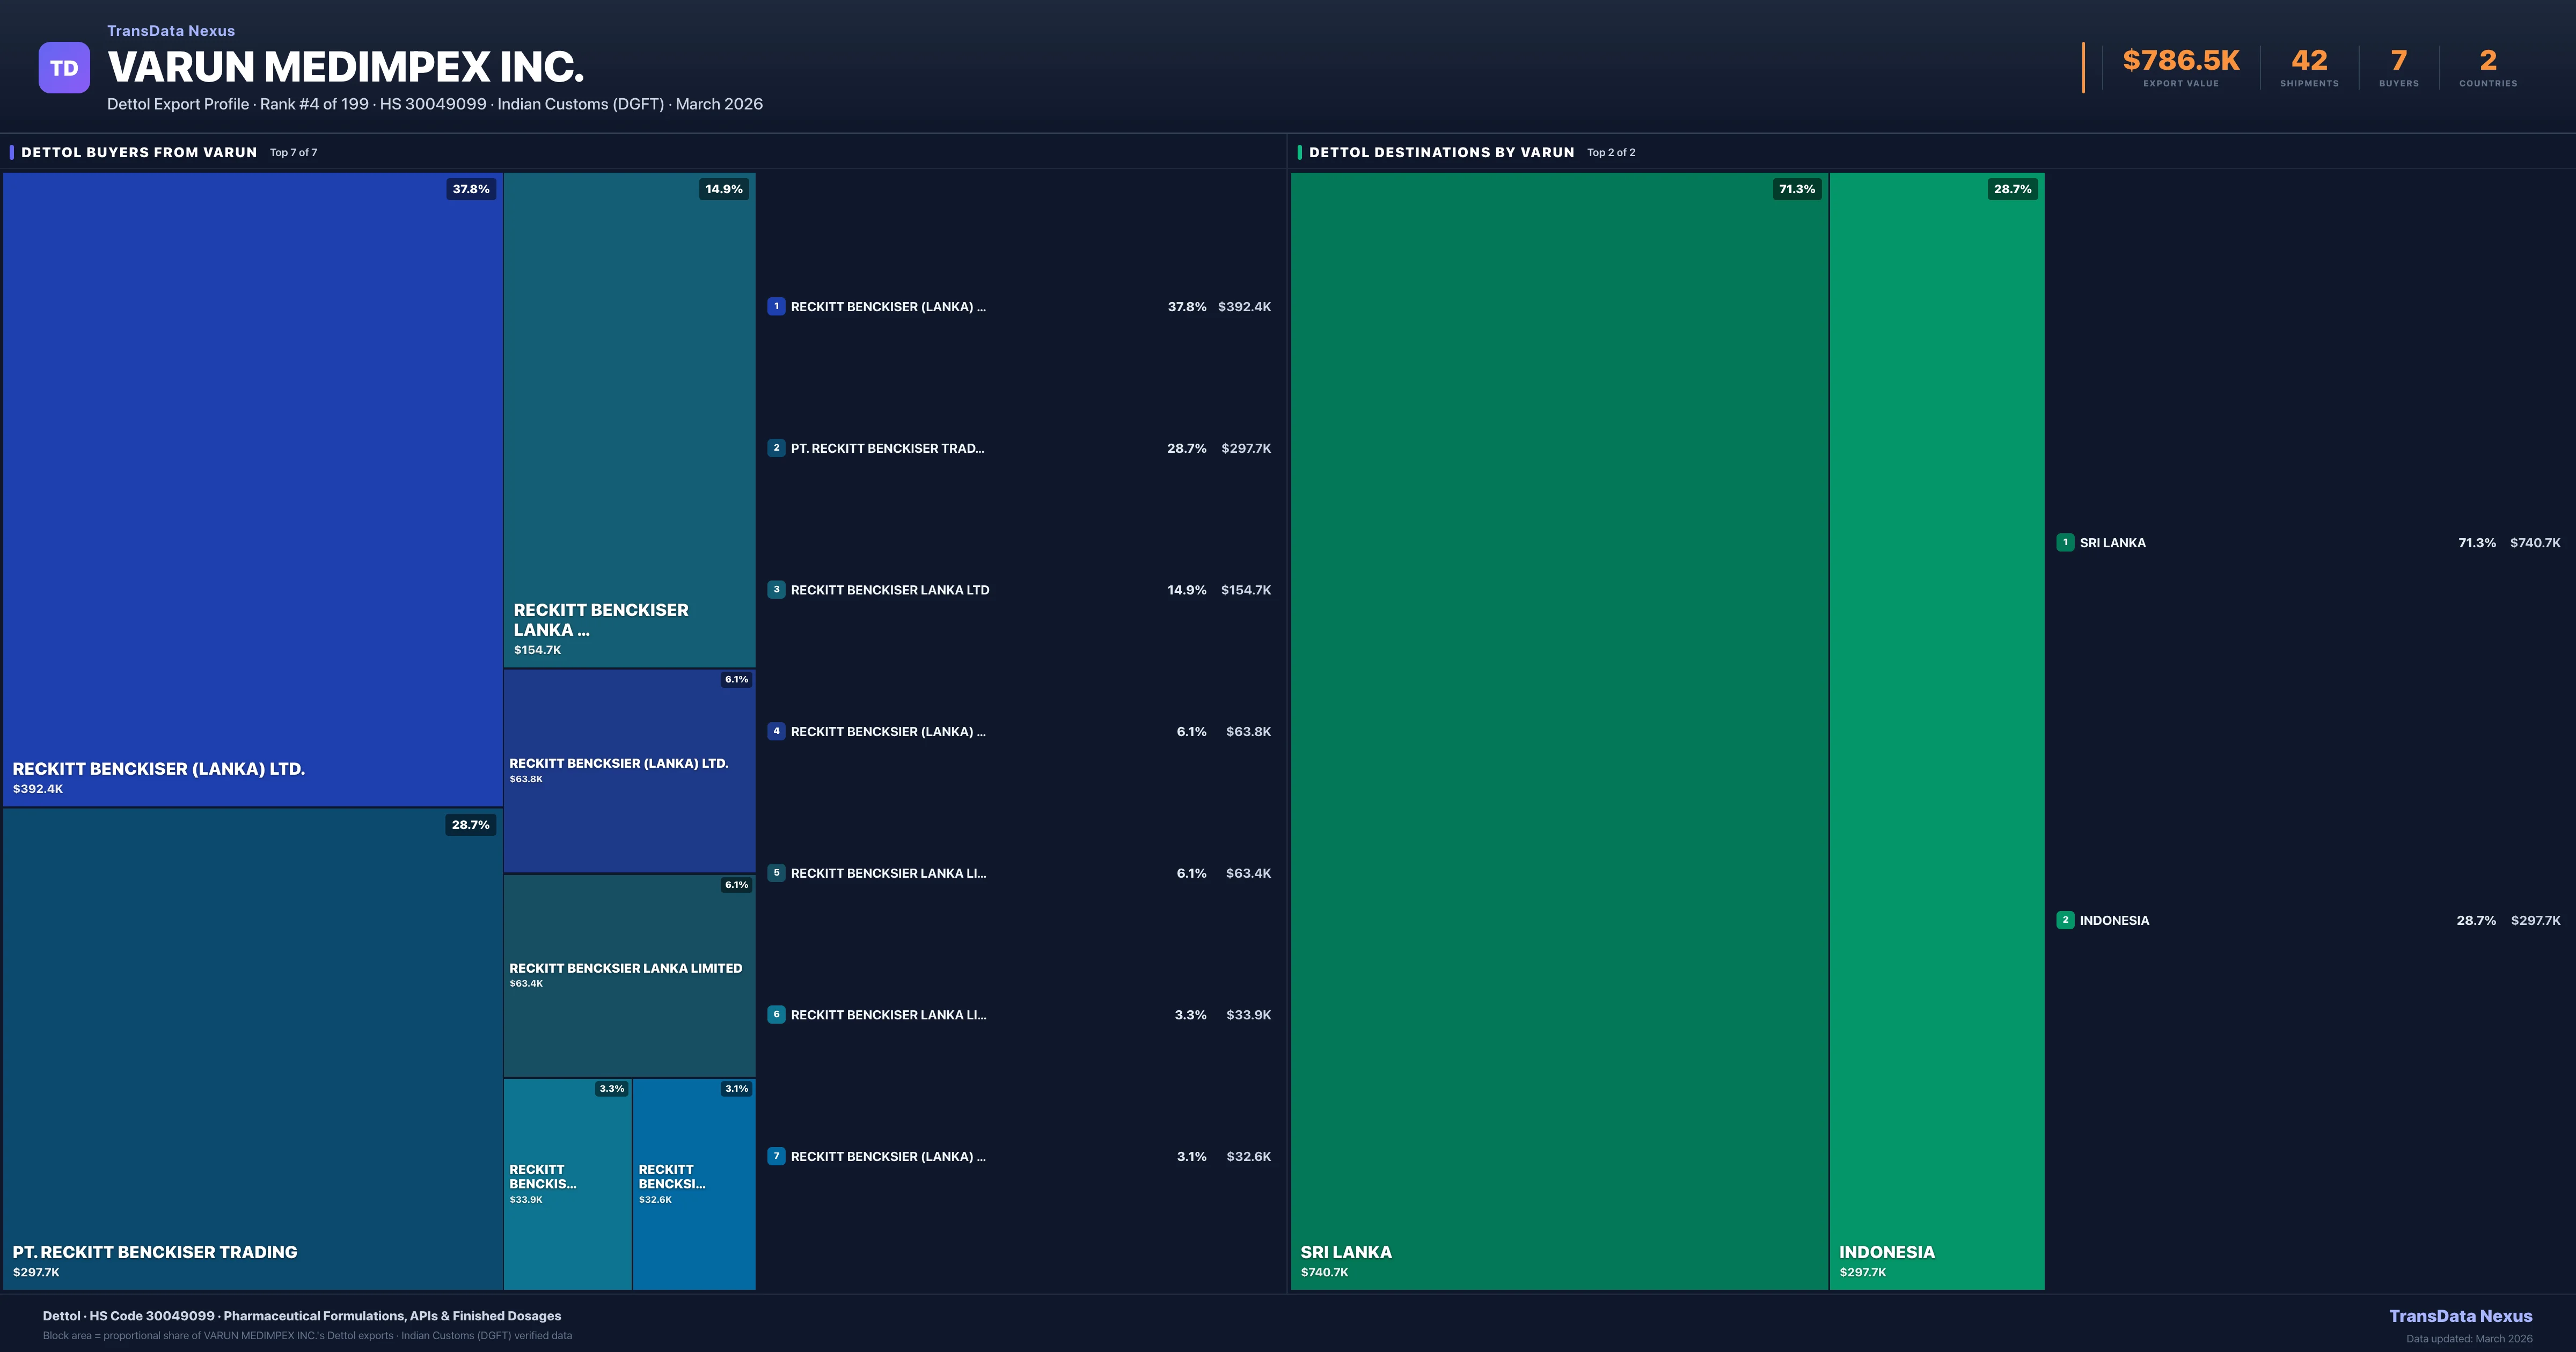
Task: Click rank 3 badge for Reckitt Benckiser Lanka Ltd
Action: click(776, 590)
